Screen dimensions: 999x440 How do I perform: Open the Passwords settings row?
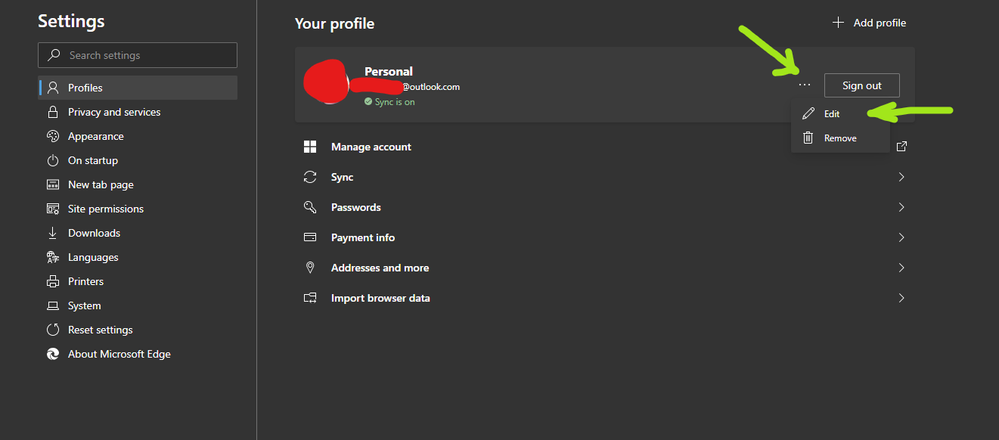click(605, 207)
